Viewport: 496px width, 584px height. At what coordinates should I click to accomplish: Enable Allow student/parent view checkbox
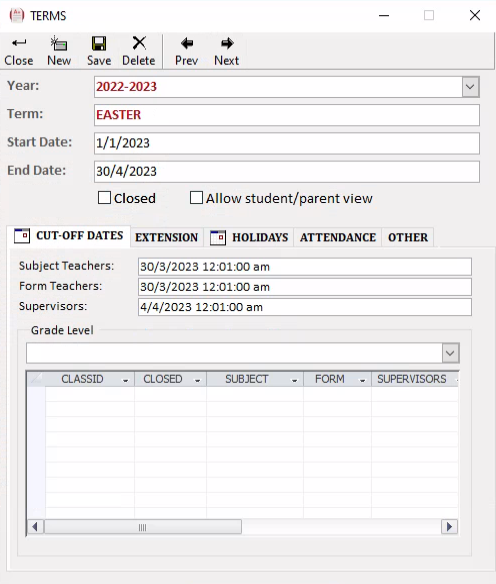pos(196,198)
